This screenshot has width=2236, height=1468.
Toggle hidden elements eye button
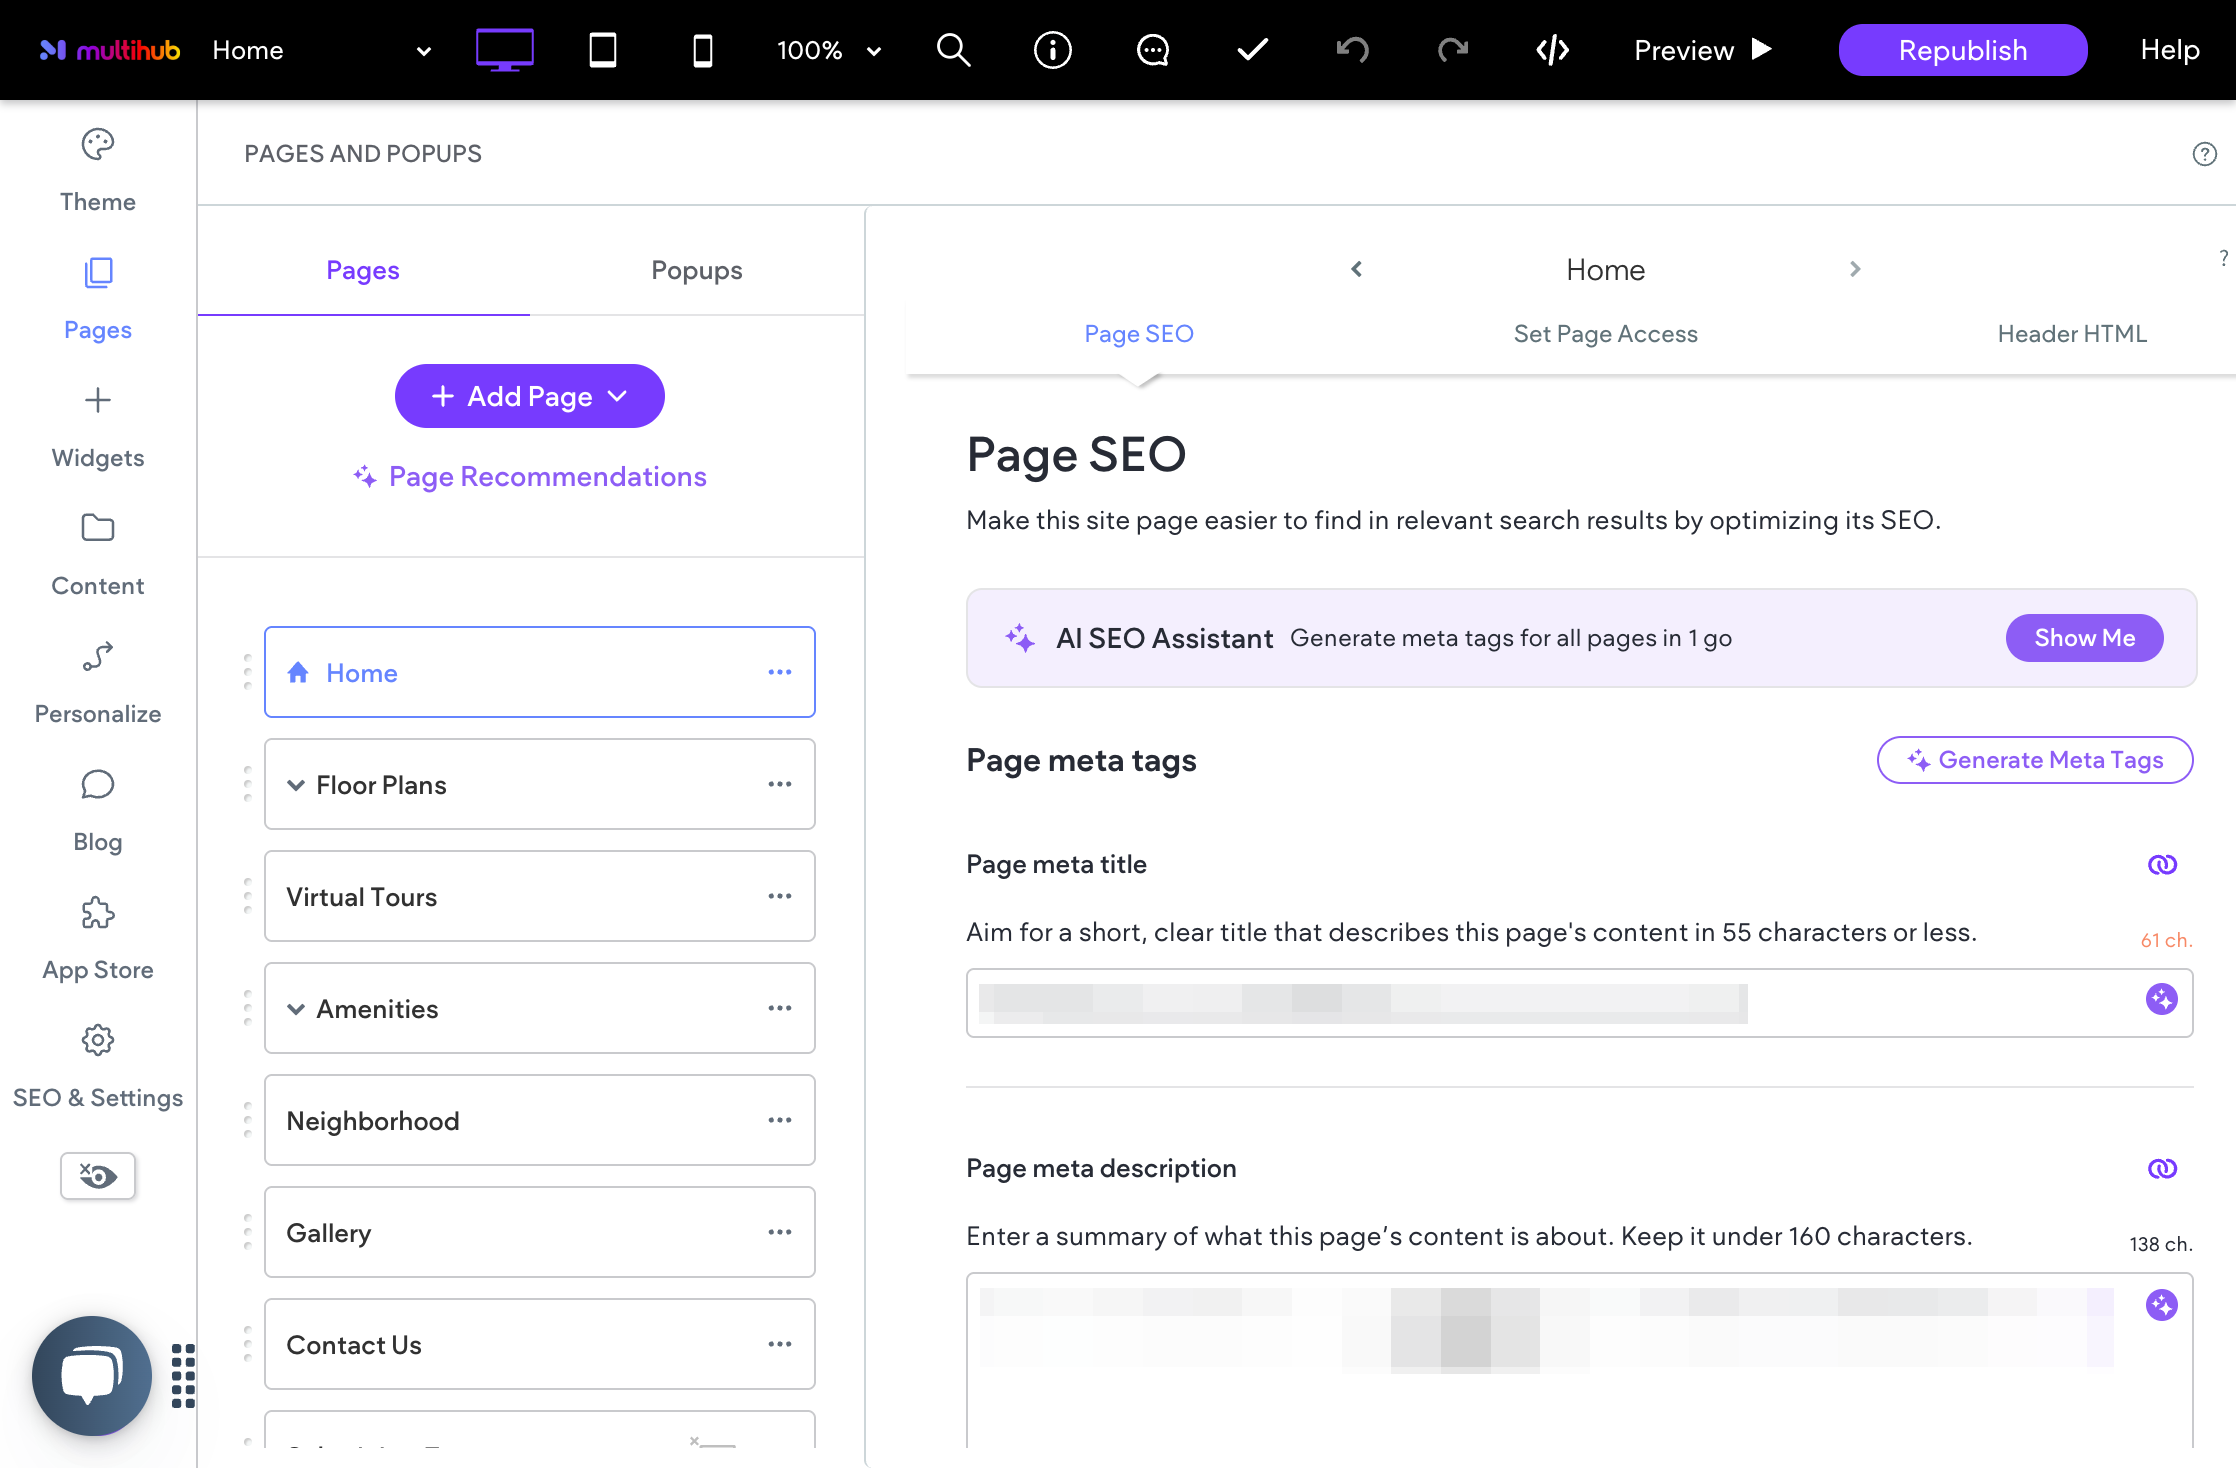tap(98, 1175)
